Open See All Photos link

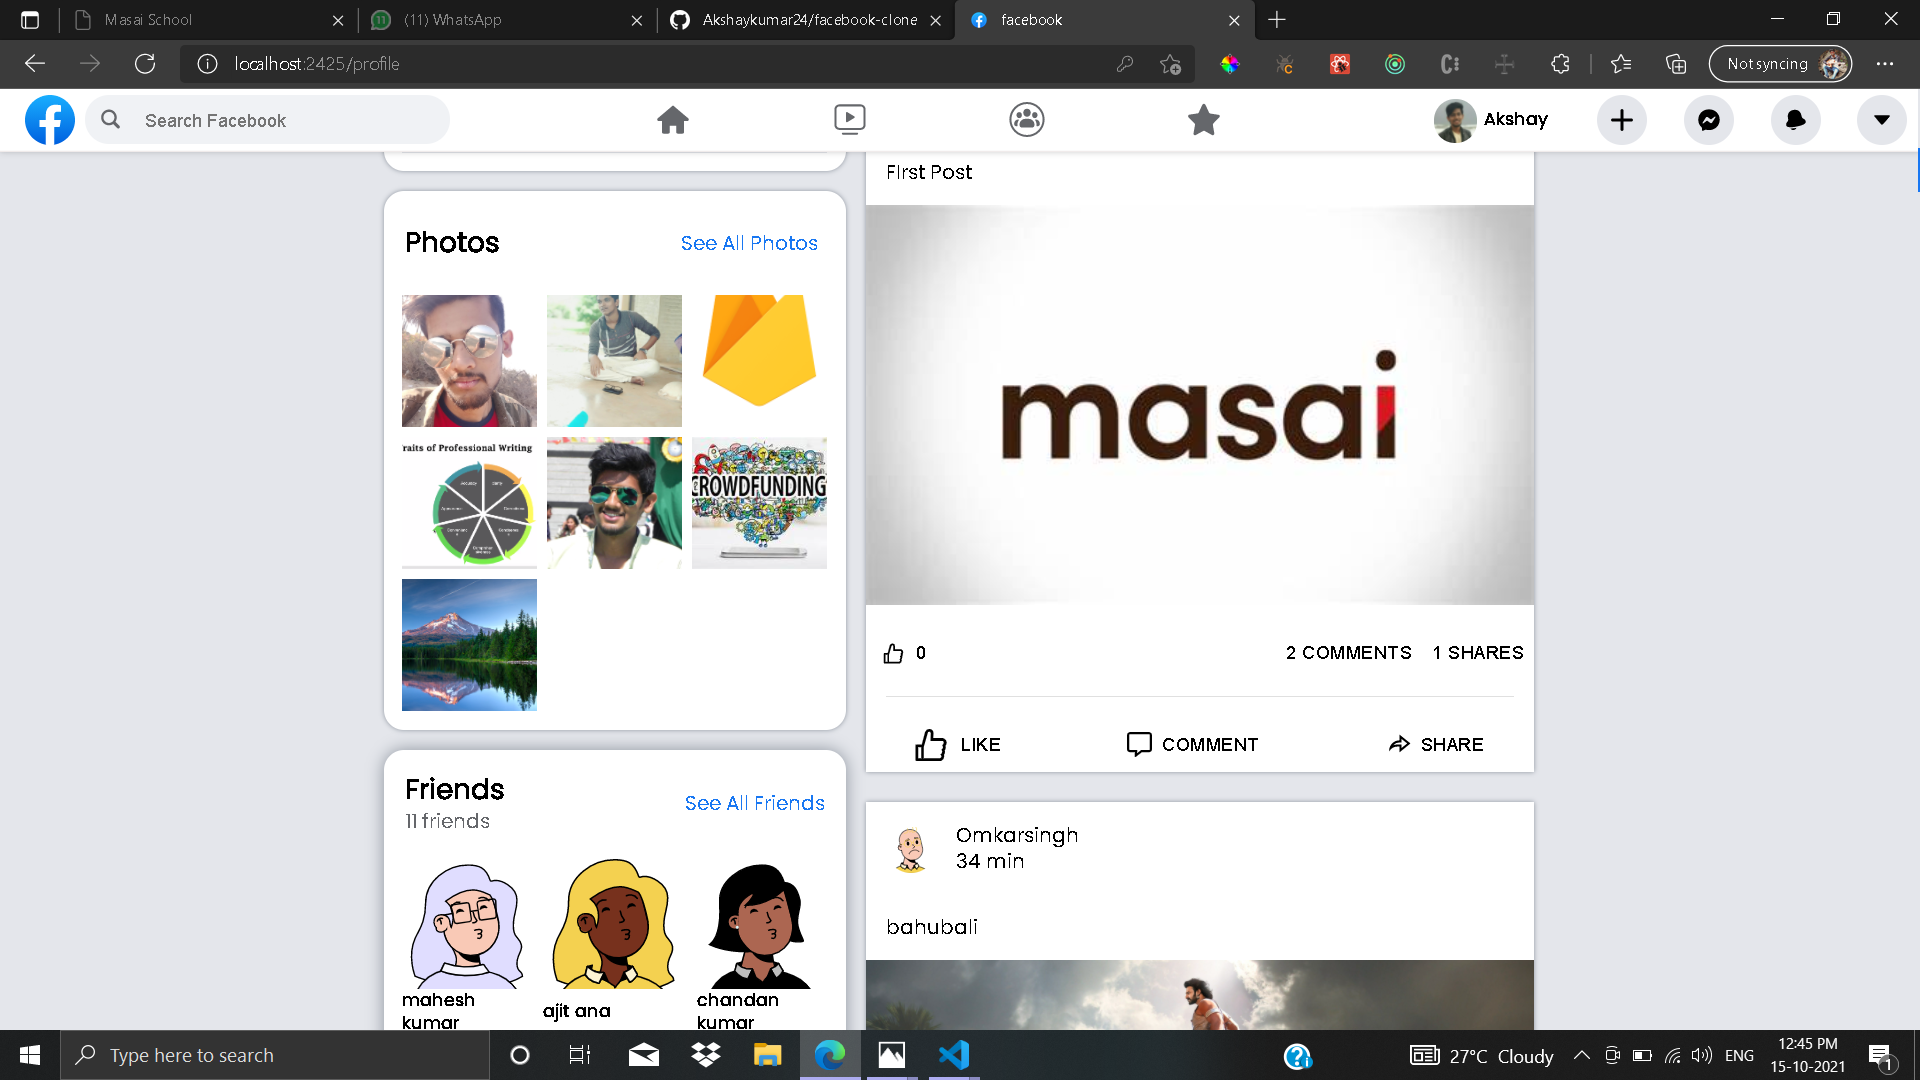tap(749, 243)
